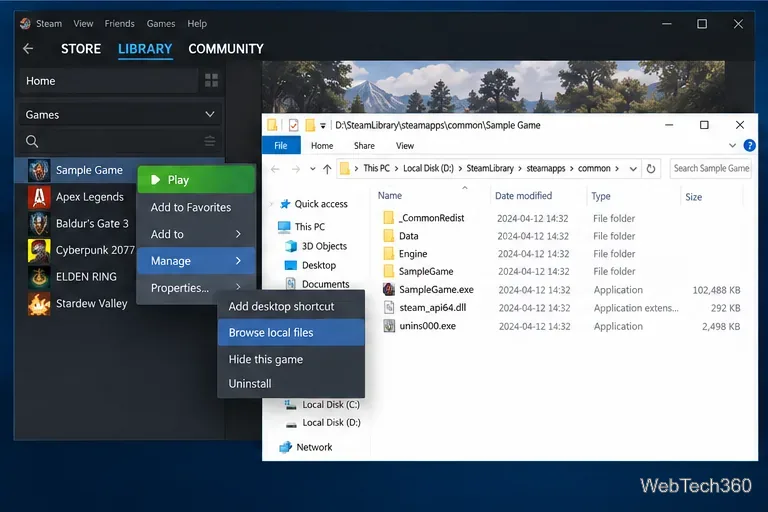Expand breadcrumb arrow after common
Image resolution: width=768 pixels, height=512 pixels.
tap(617, 169)
